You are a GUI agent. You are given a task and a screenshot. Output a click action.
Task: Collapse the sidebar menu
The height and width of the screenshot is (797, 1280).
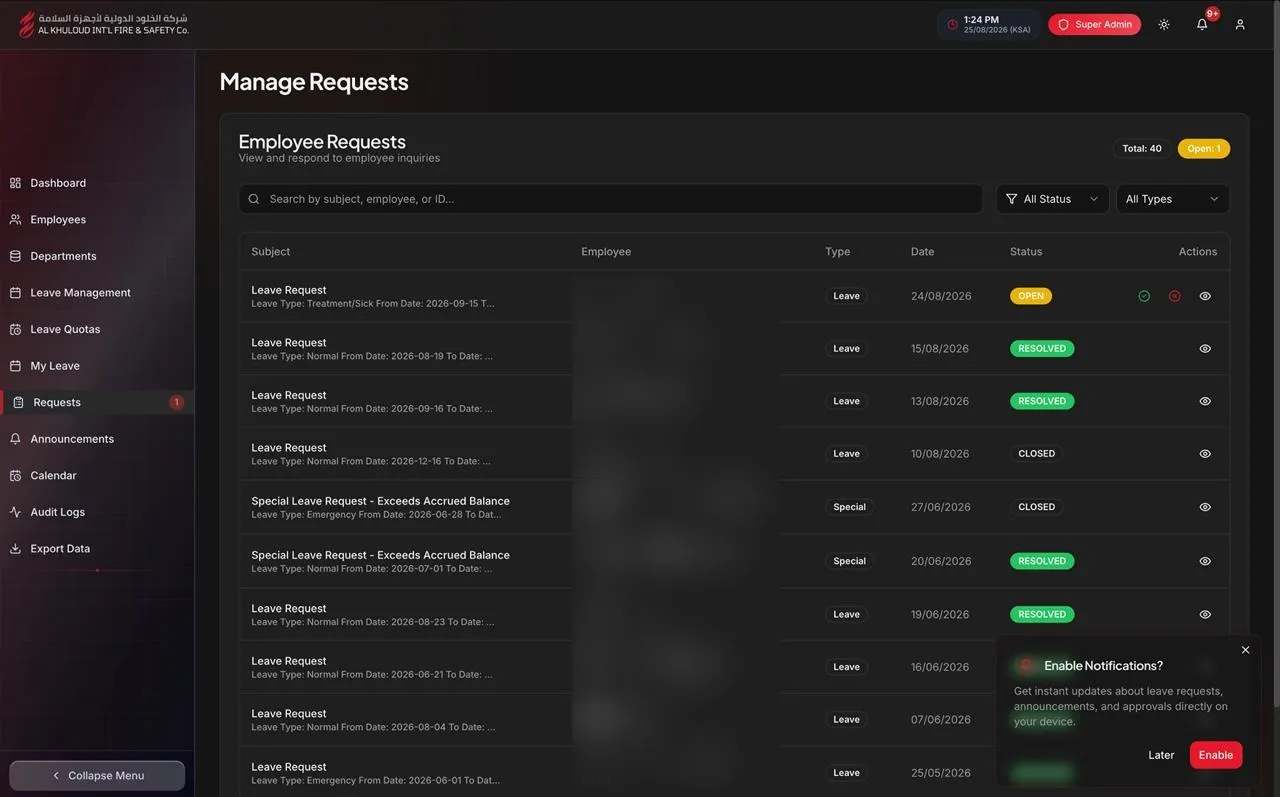[x=97, y=775]
